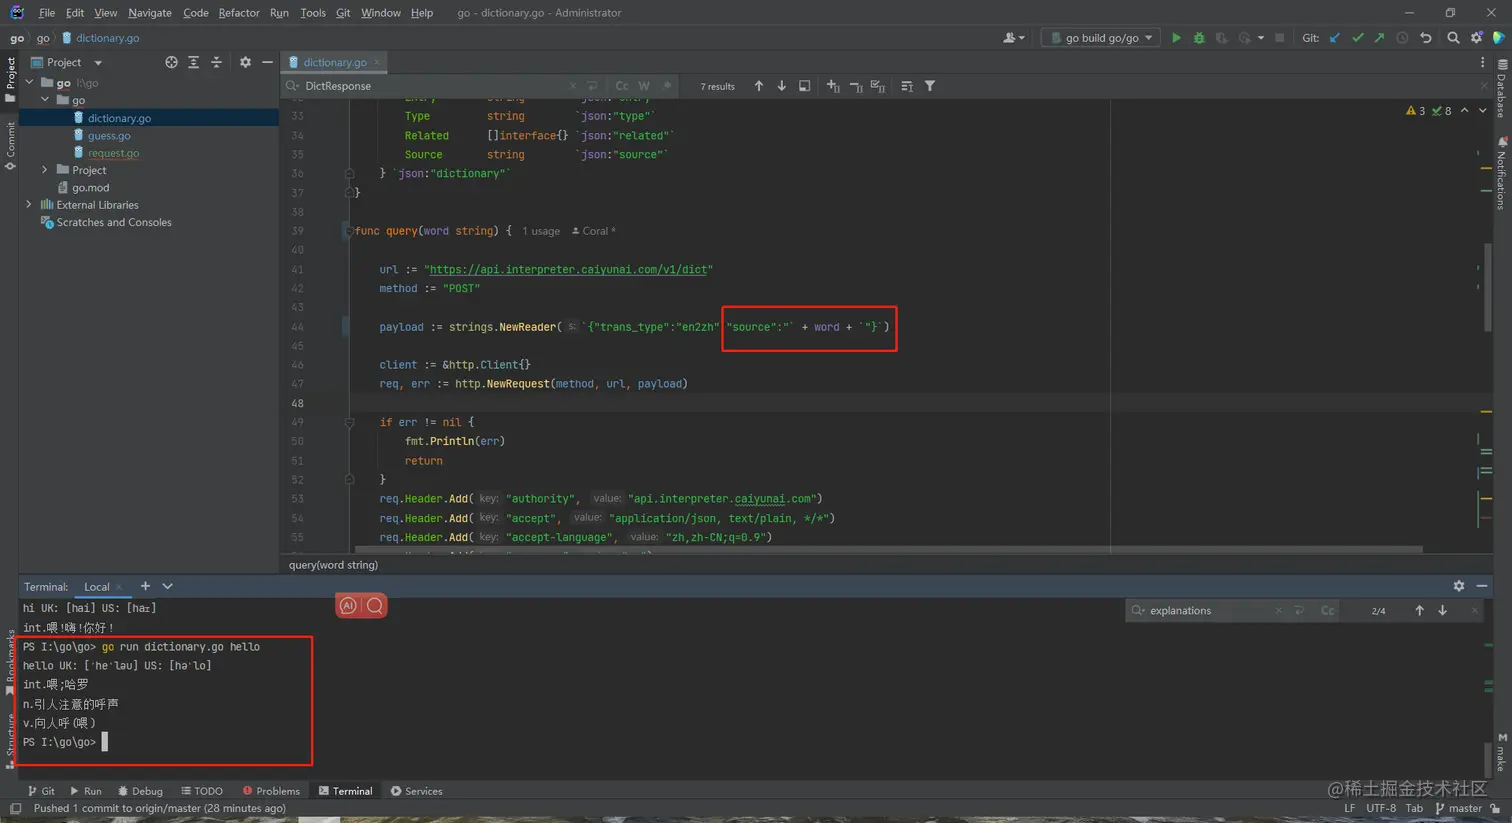Screen dimensions: 1512x823
Task: Collapse the root go folder
Action: (x=30, y=83)
